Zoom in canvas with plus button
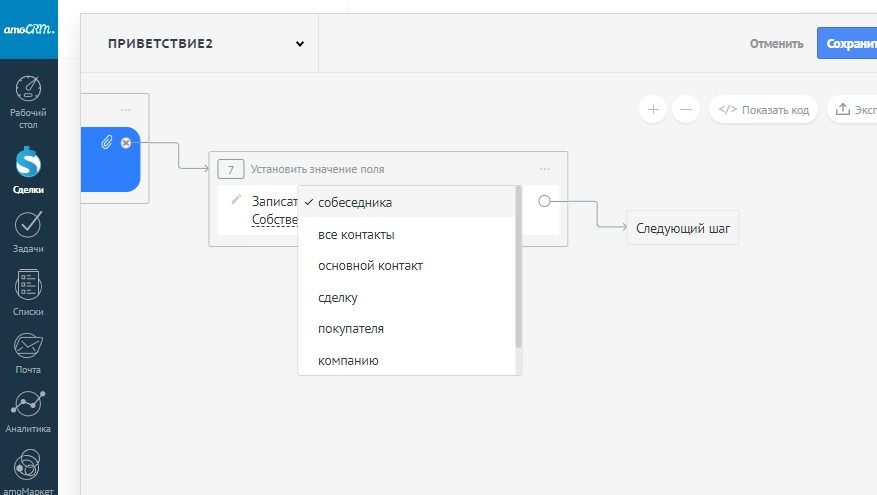The height and width of the screenshot is (495, 877). click(x=653, y=109)
